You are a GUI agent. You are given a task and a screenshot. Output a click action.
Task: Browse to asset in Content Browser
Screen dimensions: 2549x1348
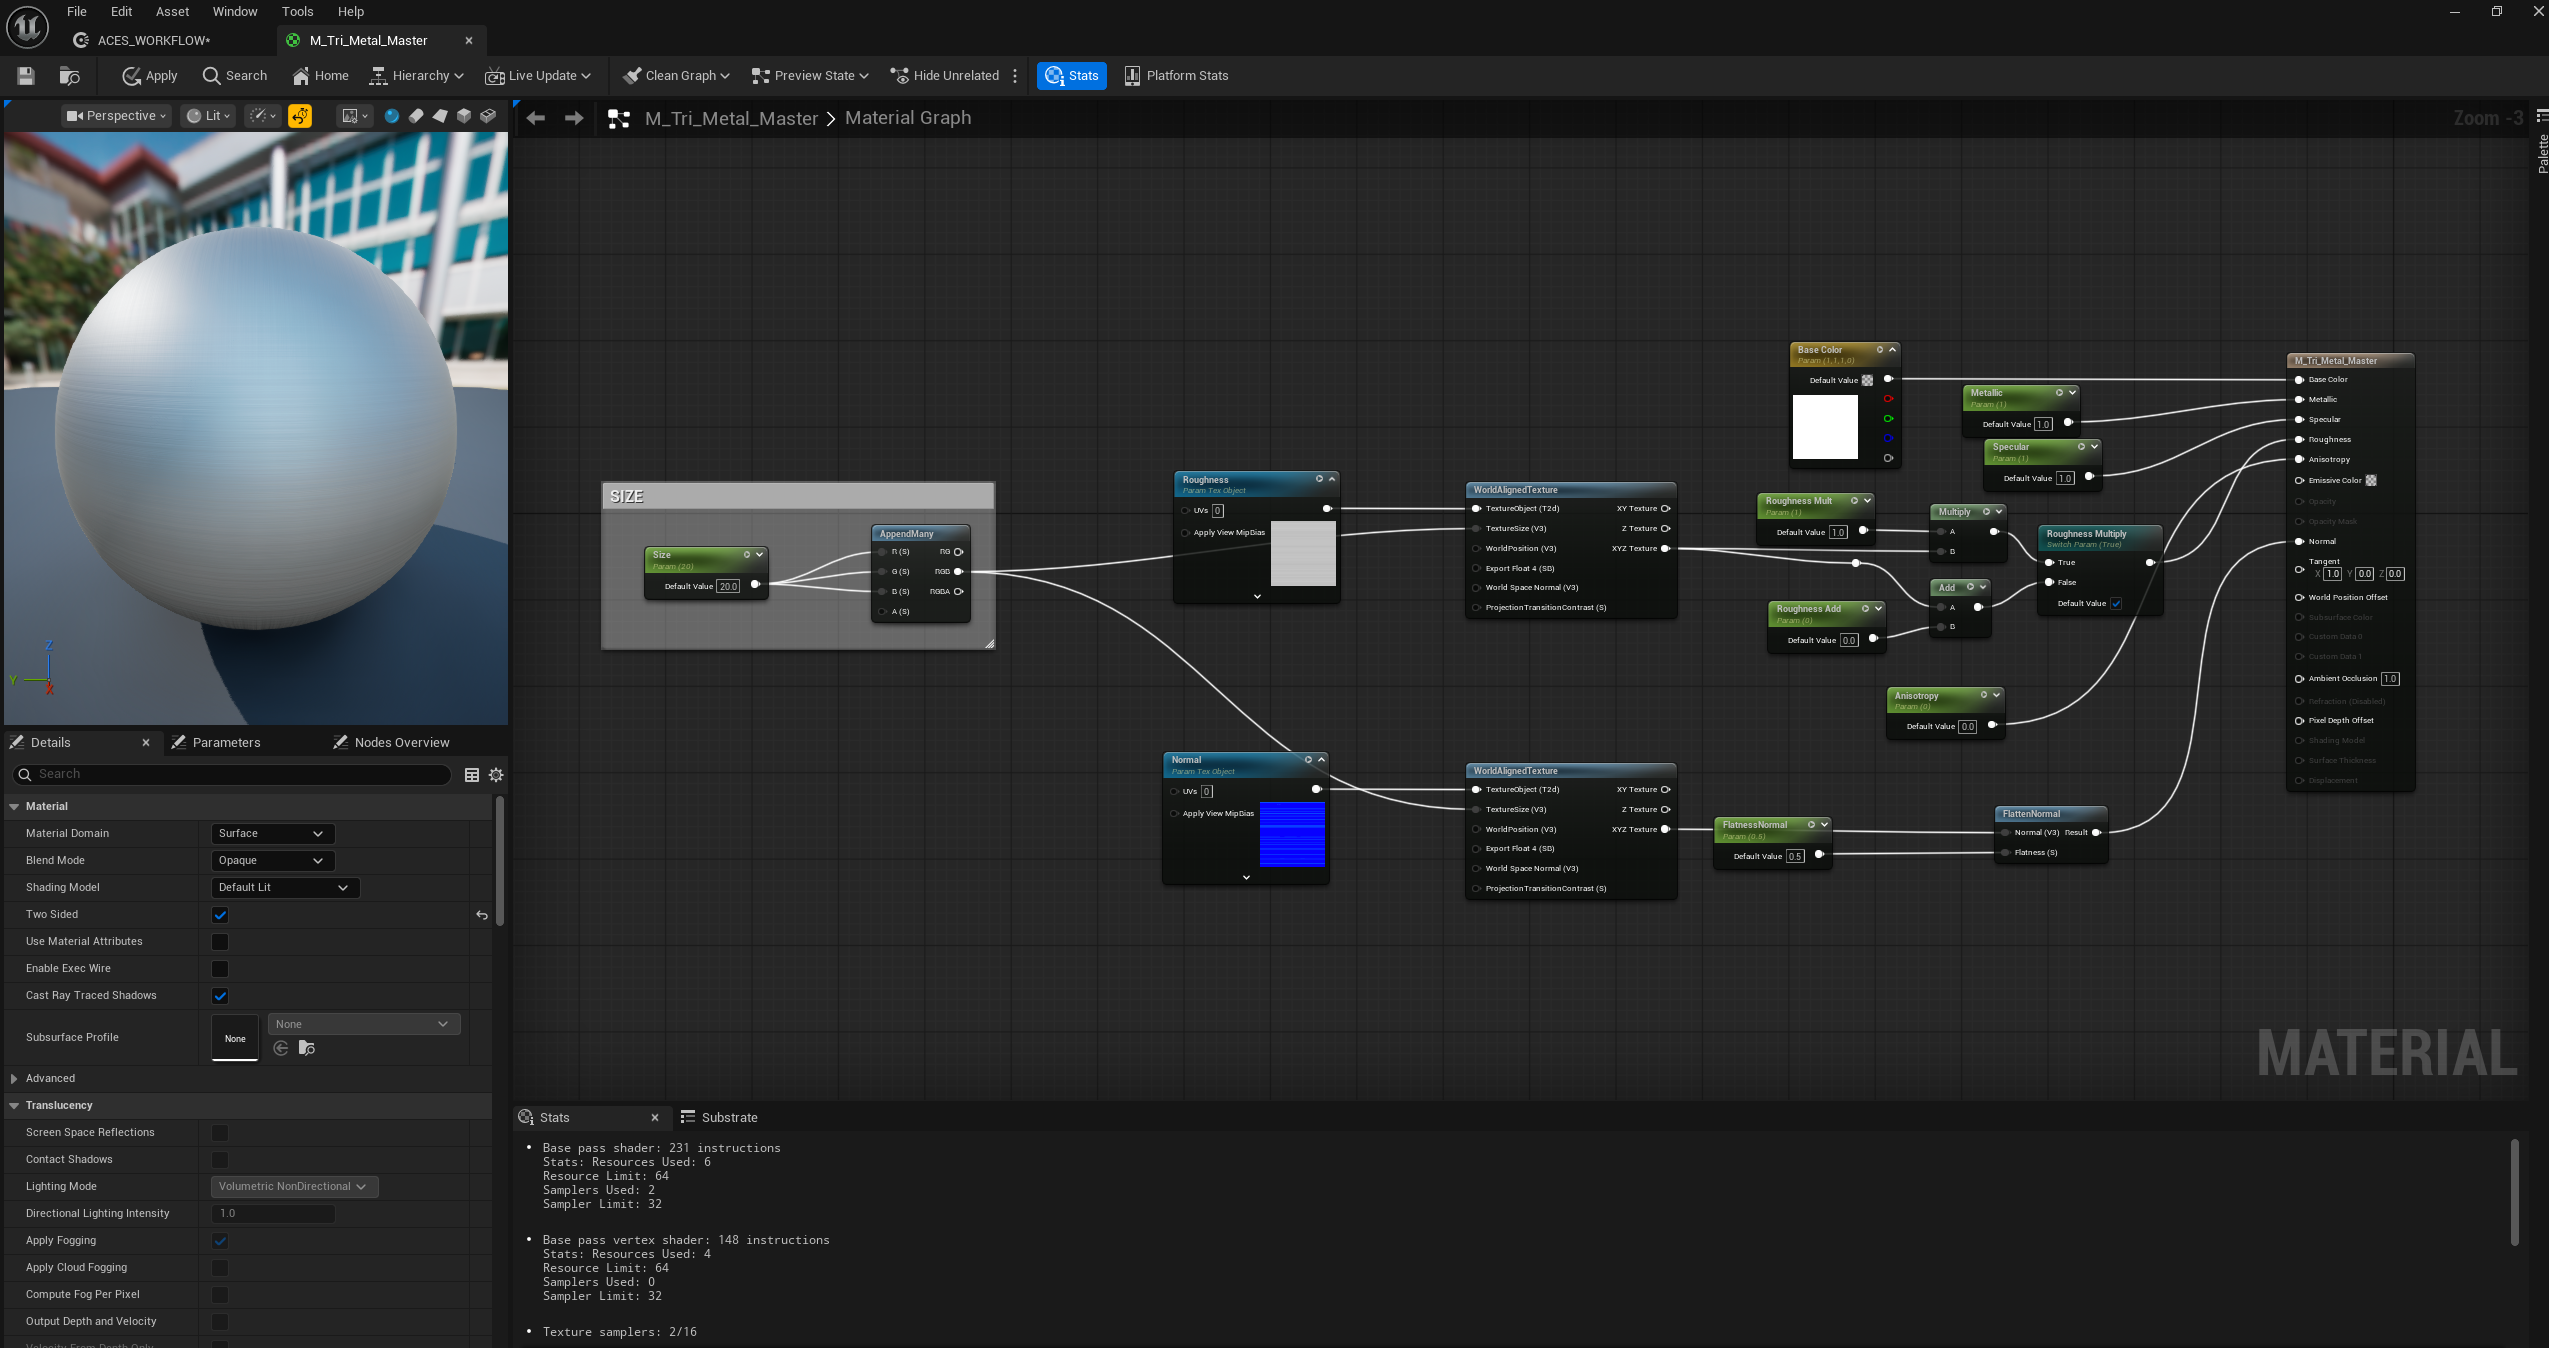[67, 75]
